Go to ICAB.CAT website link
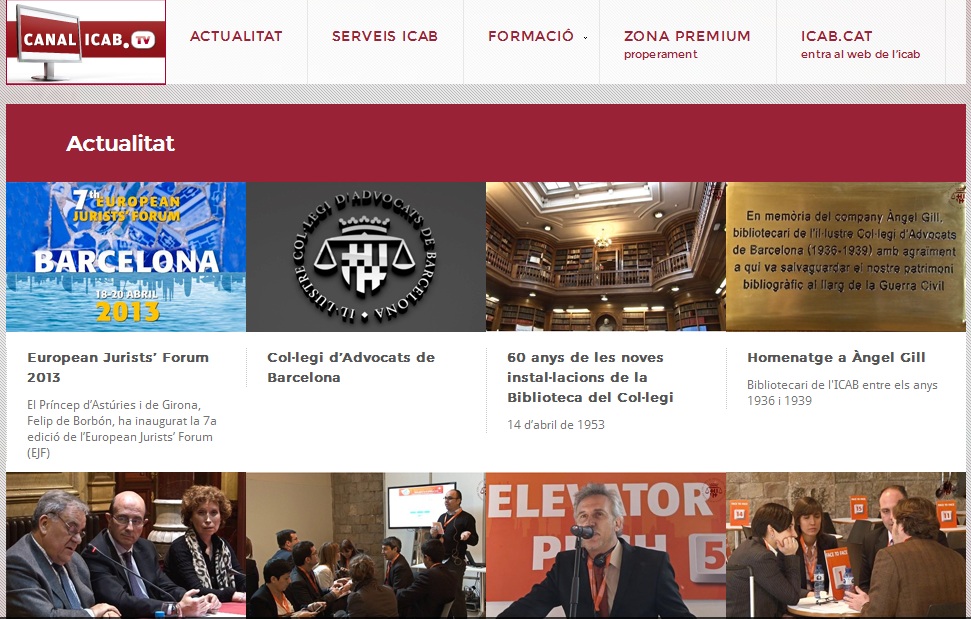The width and height of the screenshot is (971, 619). click(x=860, y=43)
